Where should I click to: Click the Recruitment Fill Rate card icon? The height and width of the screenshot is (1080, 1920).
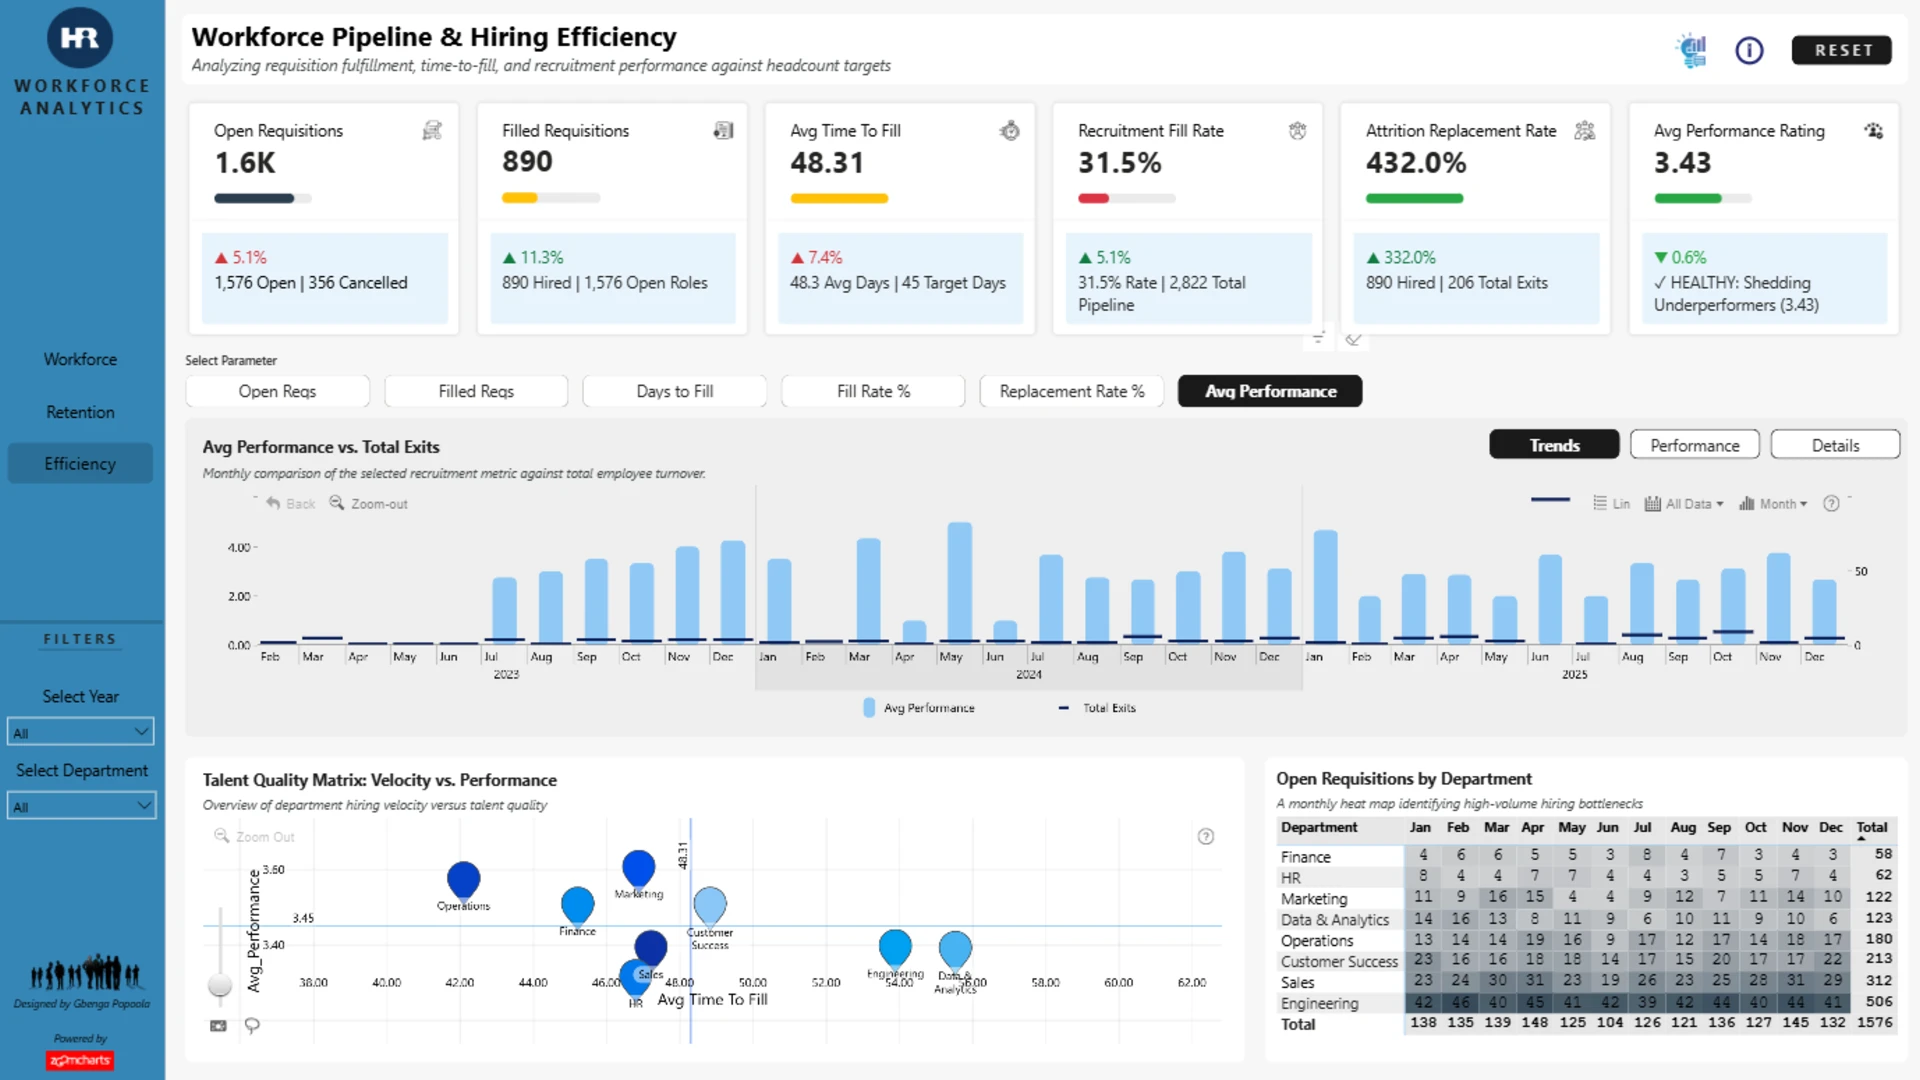point(1297,130)
